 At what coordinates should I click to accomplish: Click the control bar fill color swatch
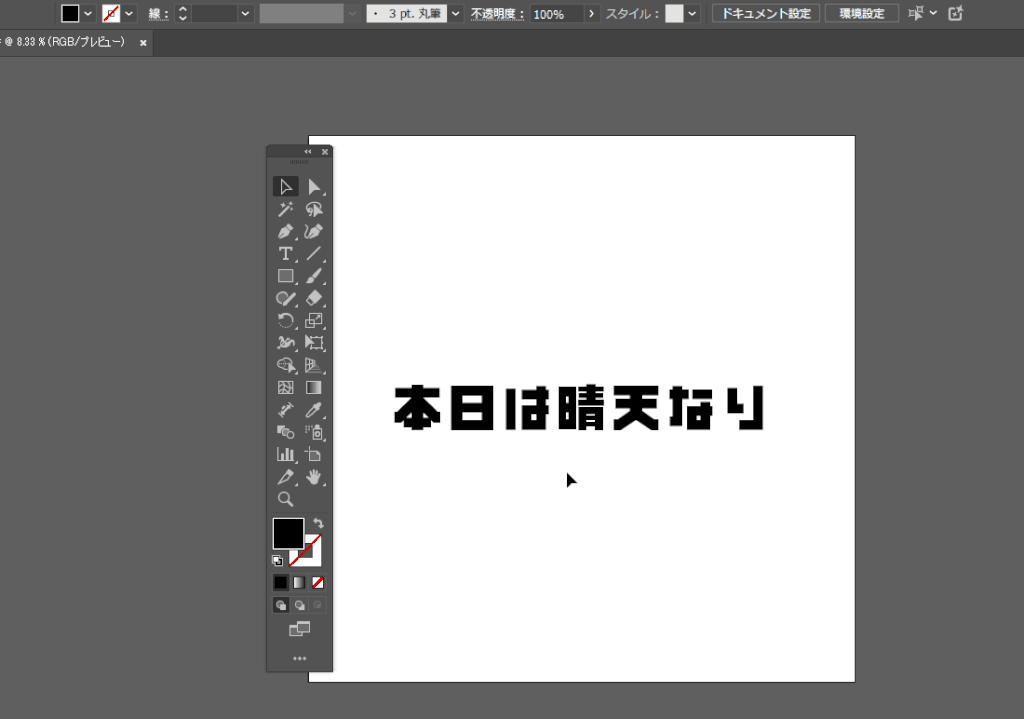[70, 13]
